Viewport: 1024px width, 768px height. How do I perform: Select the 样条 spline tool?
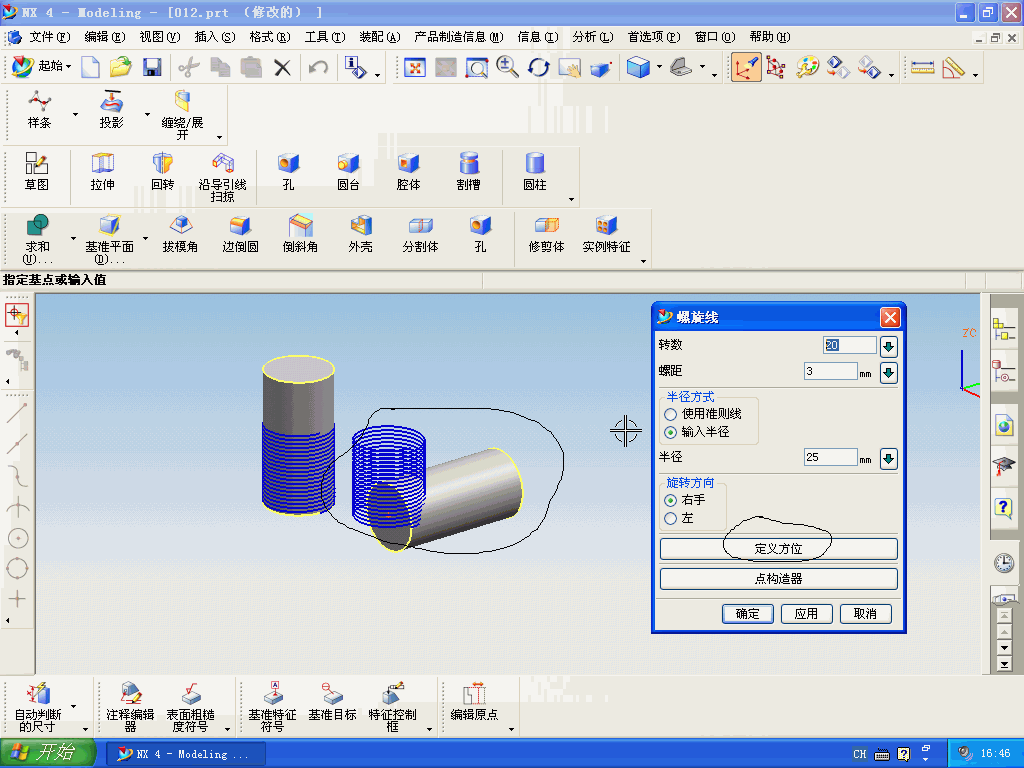pos(39,110)
